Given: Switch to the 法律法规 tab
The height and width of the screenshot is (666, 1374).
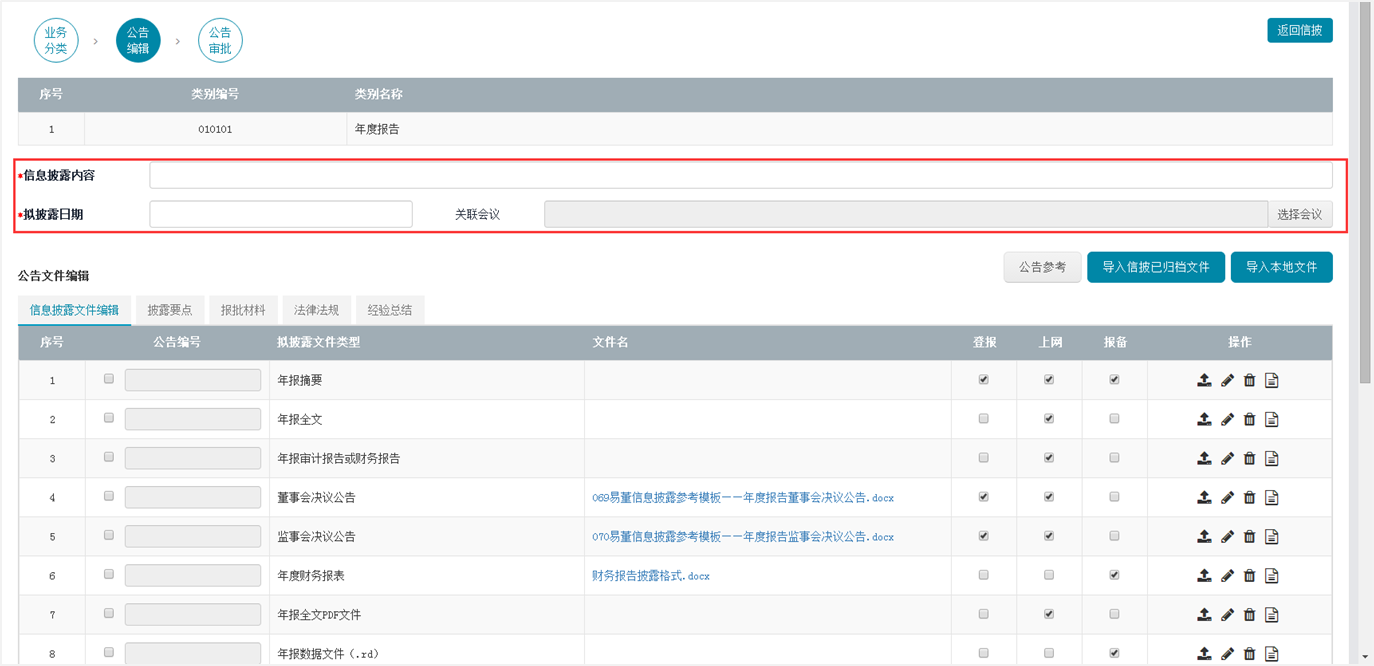Looking at the screenshot, I should pyautogui.click(x=316, y=310).
